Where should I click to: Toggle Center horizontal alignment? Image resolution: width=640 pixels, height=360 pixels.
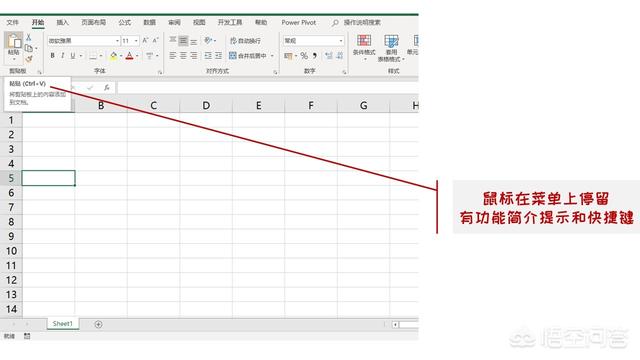[183, 56]
